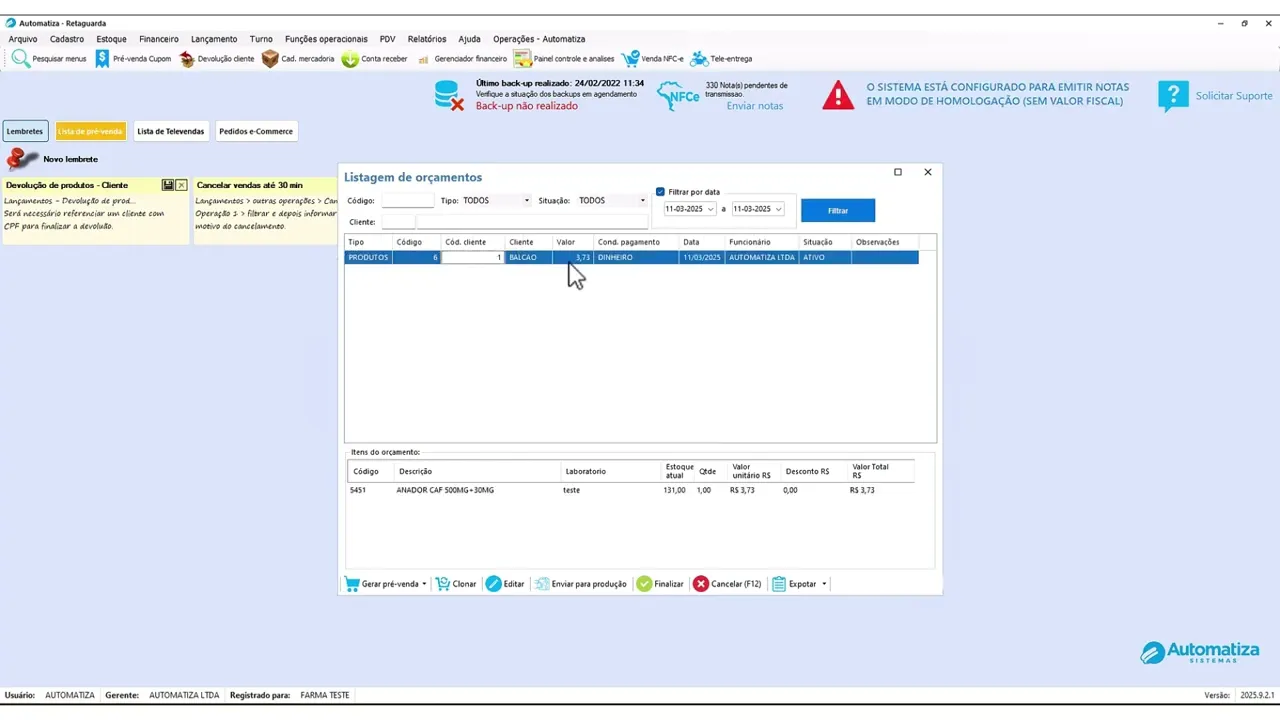Open Cad. mercadoria product registration
Viewport: 1280px width, 720px height.
pos(298,59)
